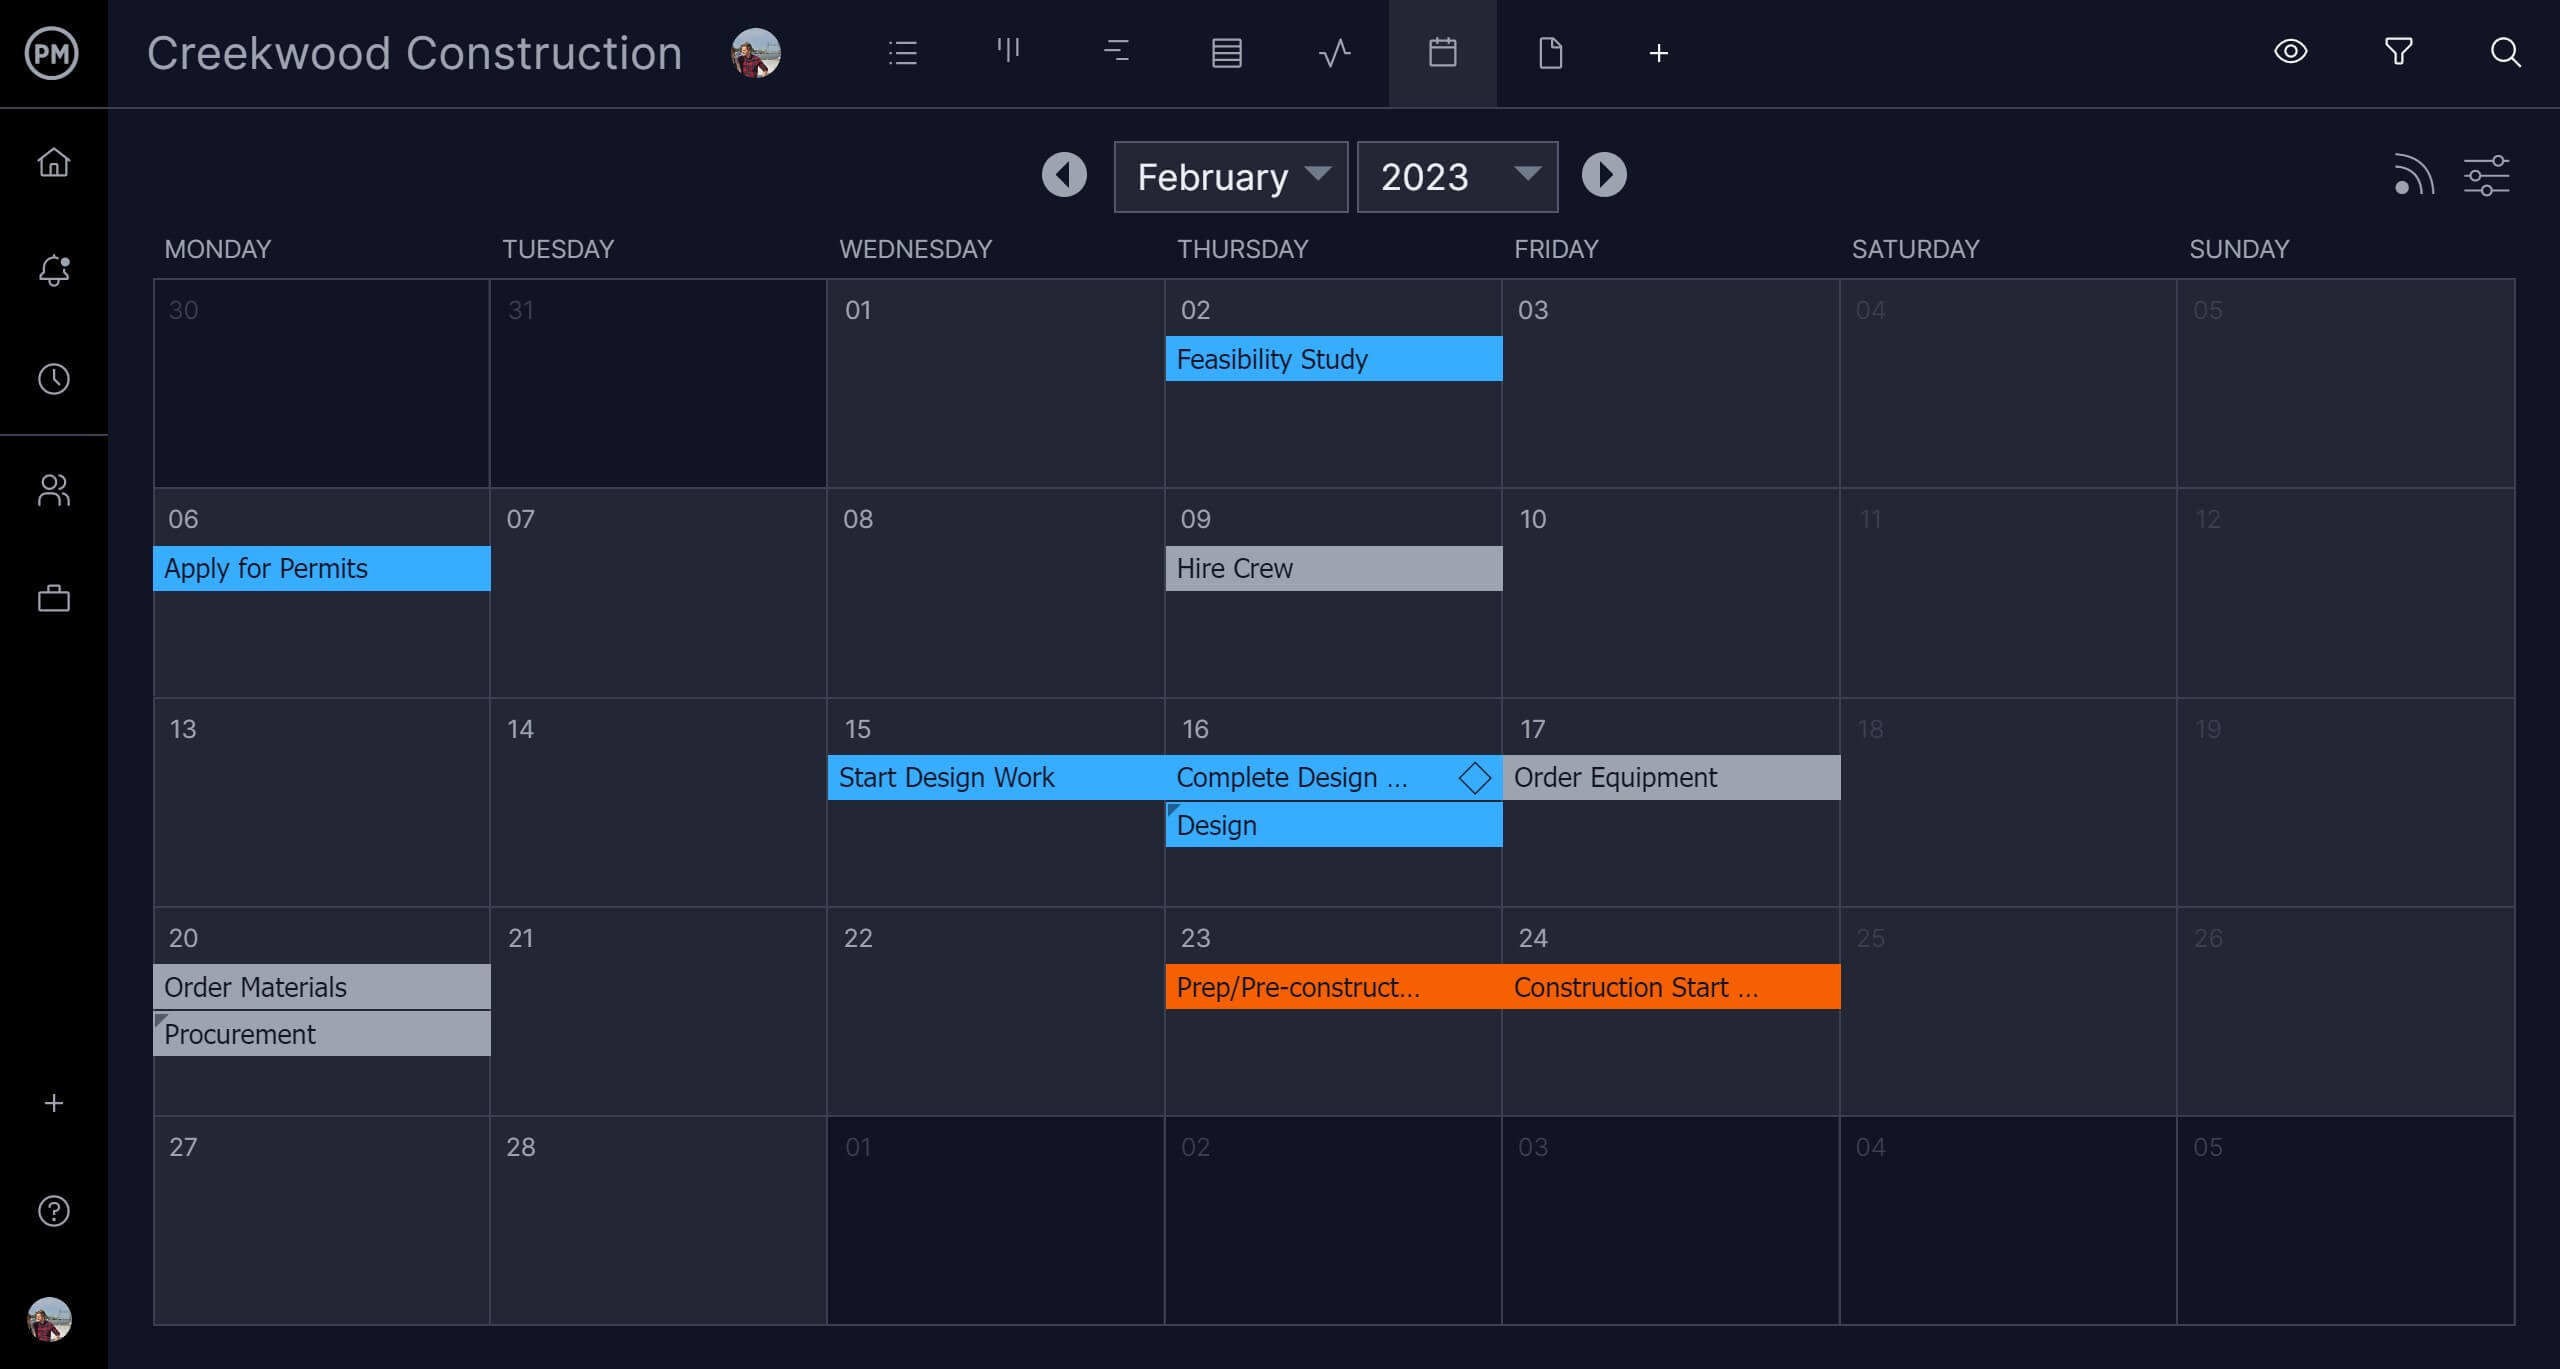Select the date cell 21

click(x=658, y=1012)
